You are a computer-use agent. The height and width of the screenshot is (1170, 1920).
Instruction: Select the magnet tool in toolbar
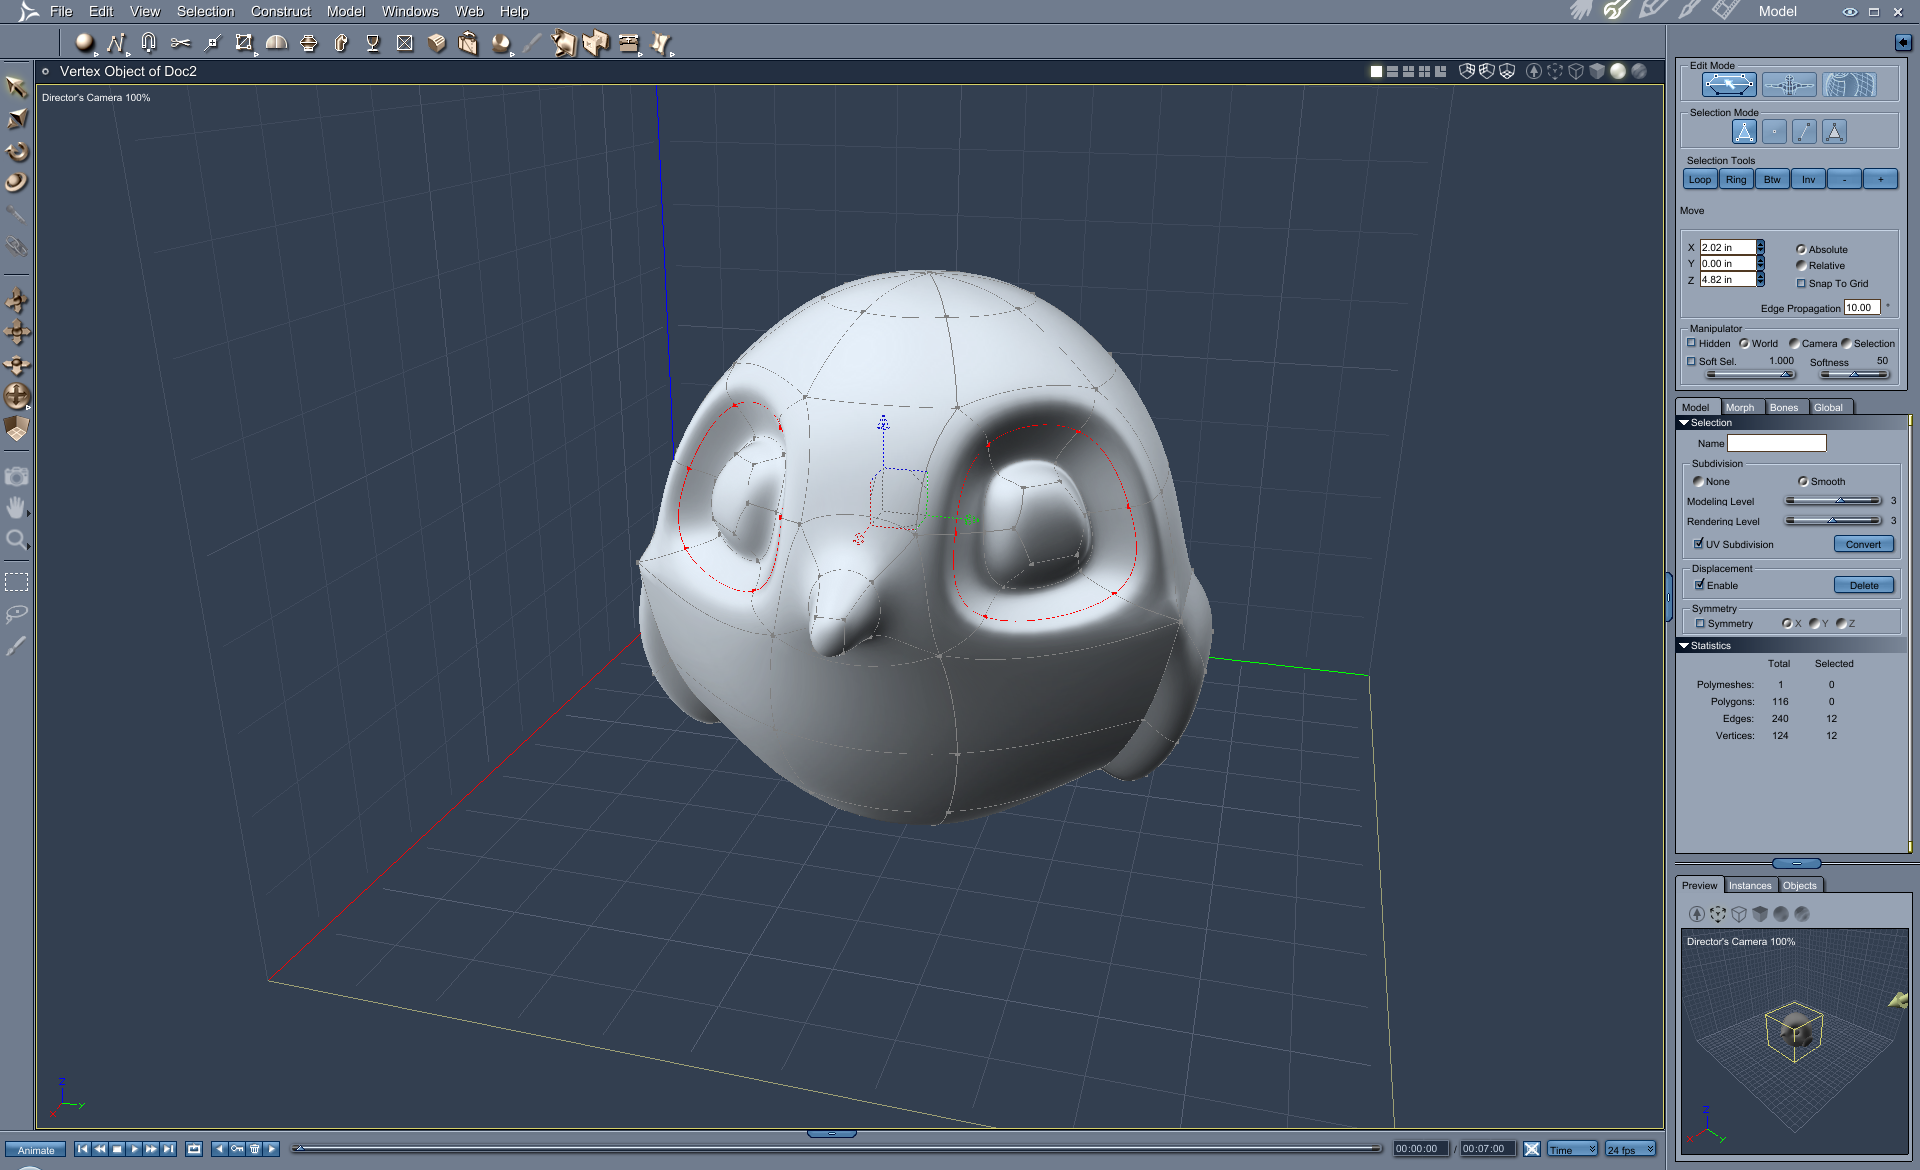[148, 42]
